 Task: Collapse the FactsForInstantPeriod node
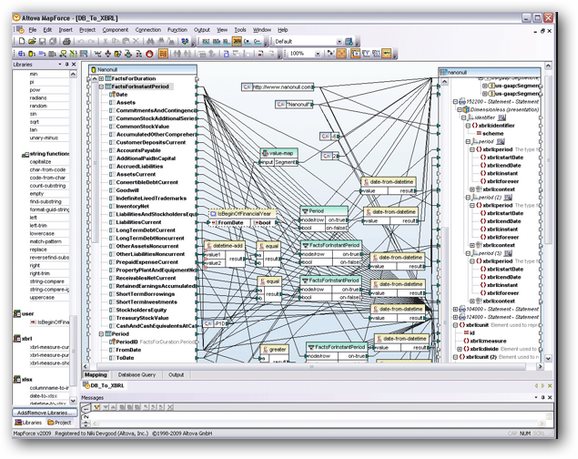point(101,87)
